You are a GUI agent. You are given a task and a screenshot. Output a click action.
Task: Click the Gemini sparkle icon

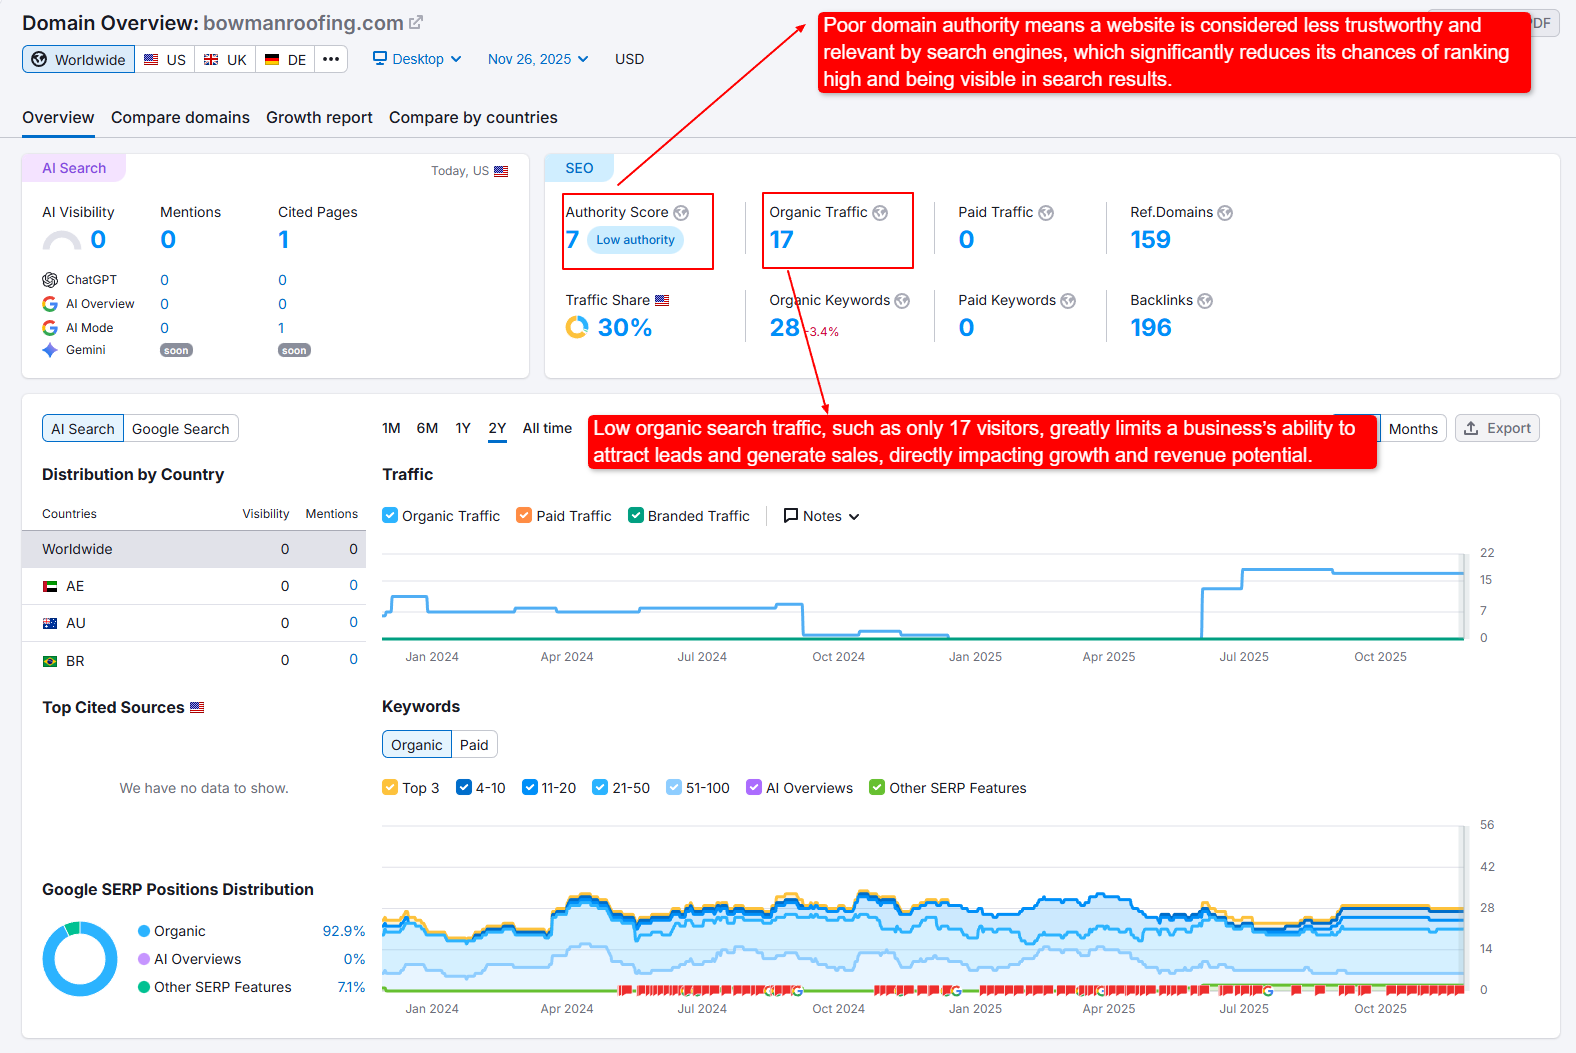click(x=50, y=350)
